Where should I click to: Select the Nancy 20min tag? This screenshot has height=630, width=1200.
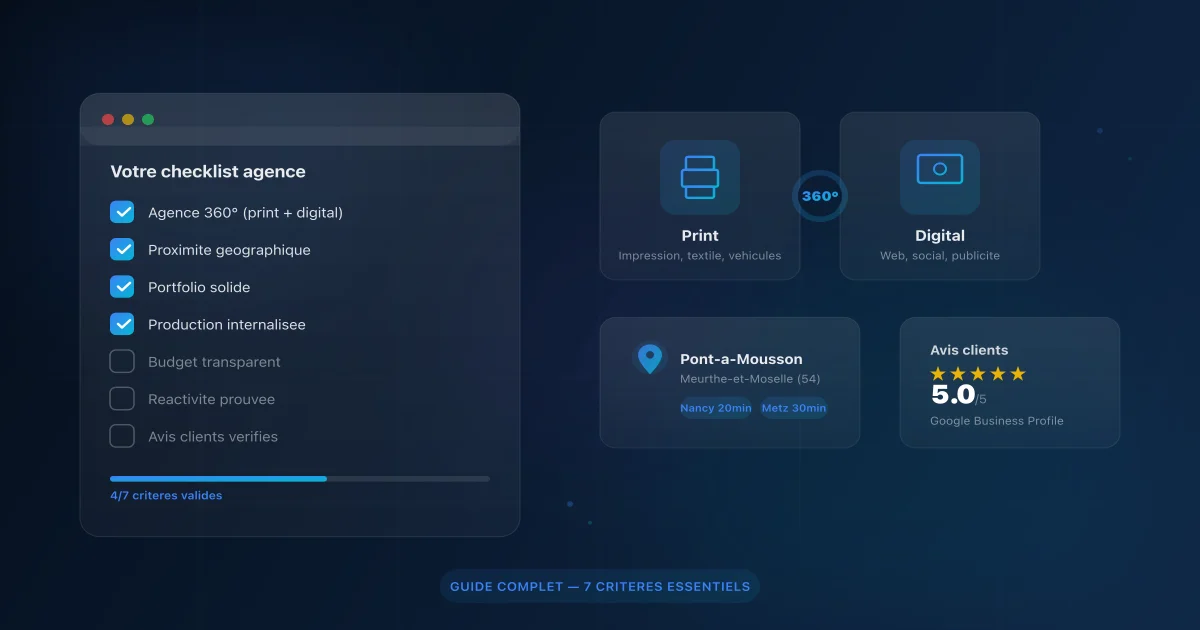tap(715, 408)
